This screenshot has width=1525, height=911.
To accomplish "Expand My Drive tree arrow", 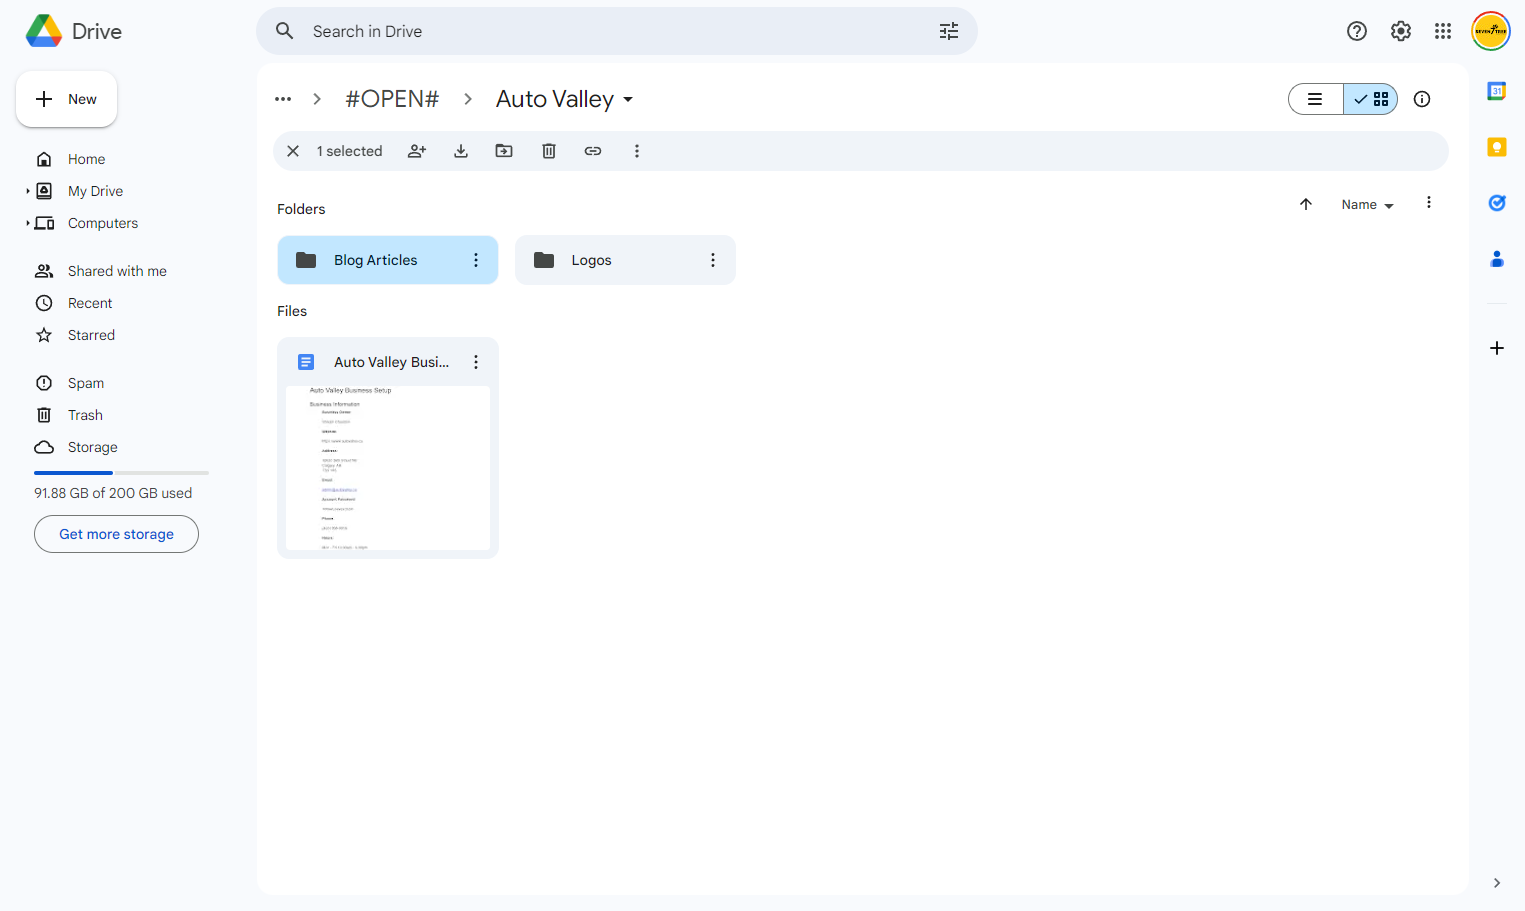I will click(28, 191).
